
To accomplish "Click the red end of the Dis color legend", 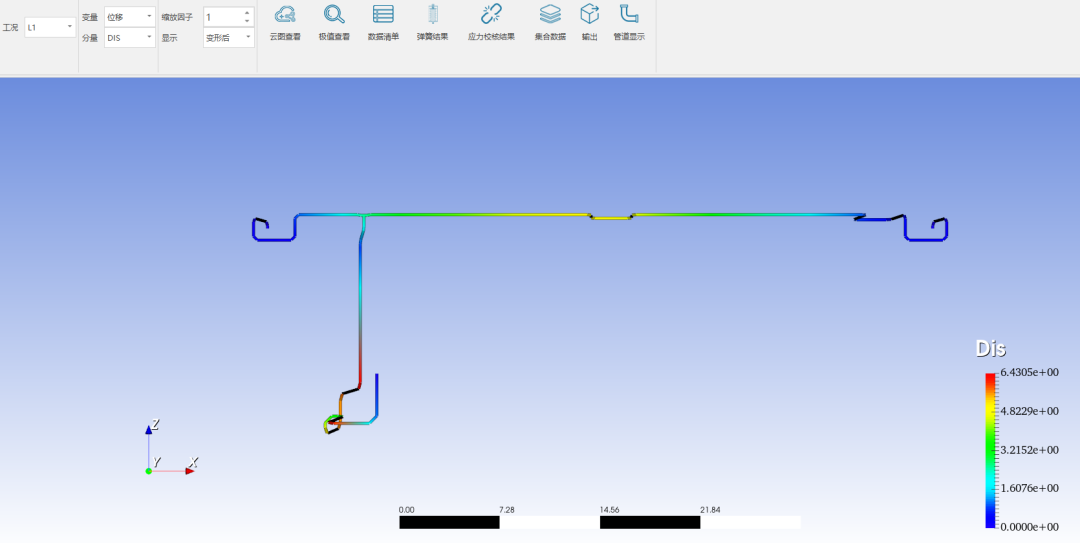I will click(x=990, y=377).
